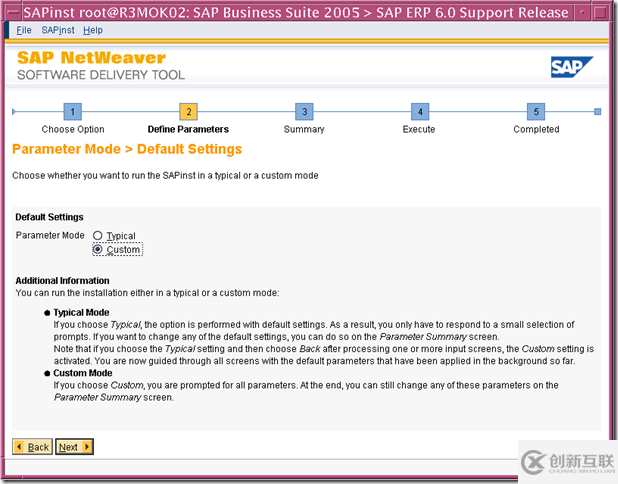618x484 pixels.
Task: Click the 'Additional Information' heading
Action: pos(62,281)
